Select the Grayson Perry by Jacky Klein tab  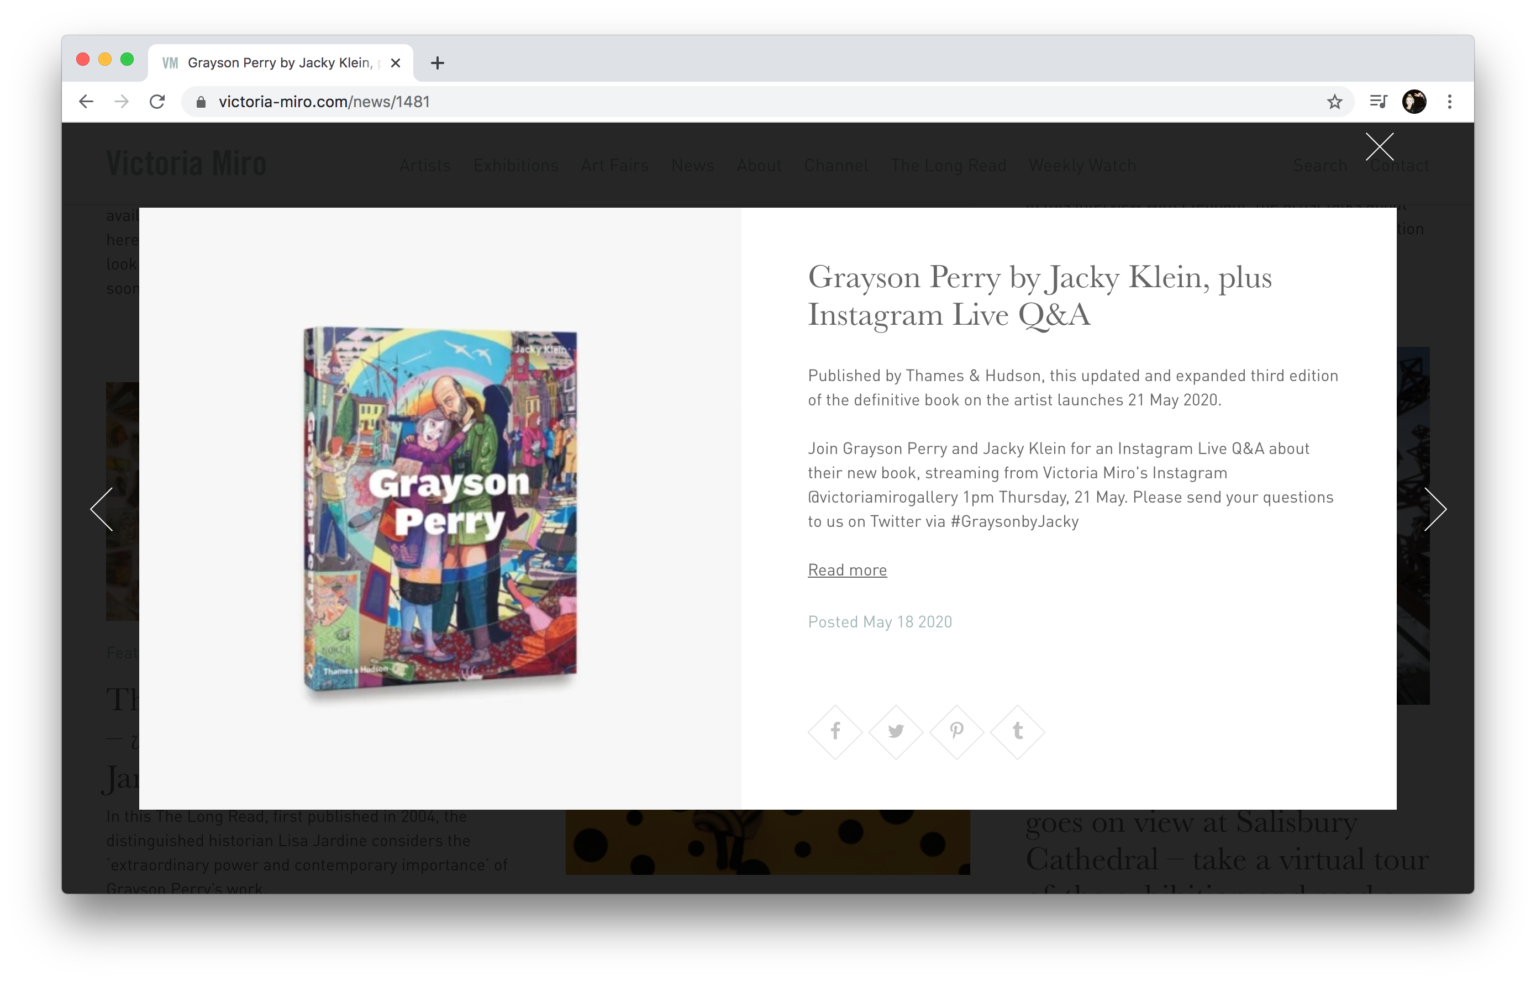click(x=280, y=63)
